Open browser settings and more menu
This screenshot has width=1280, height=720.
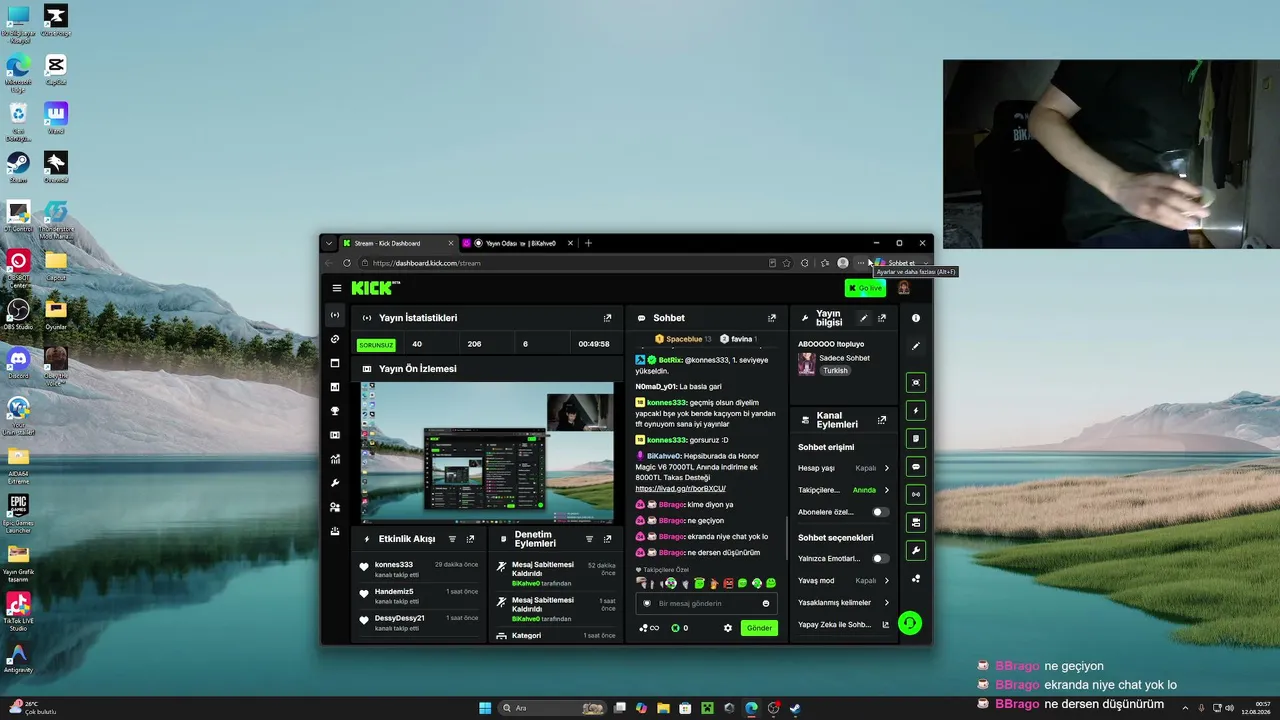pyautogui.click(x=861, y=263)
